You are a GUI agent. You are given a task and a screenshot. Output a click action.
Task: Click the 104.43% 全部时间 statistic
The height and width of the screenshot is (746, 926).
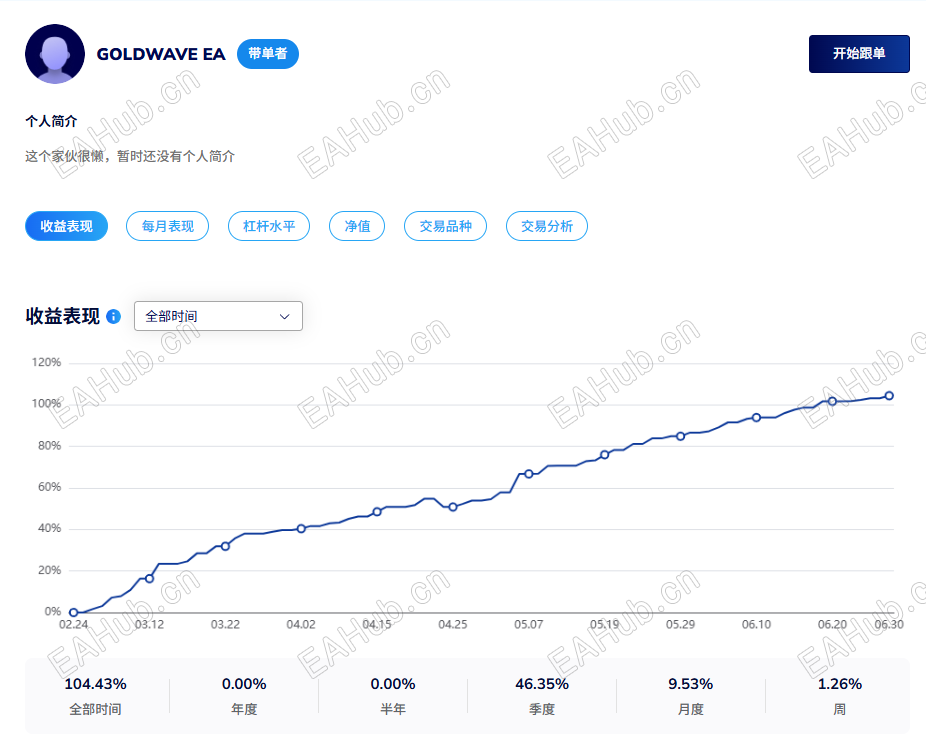(x=96, y=695)
